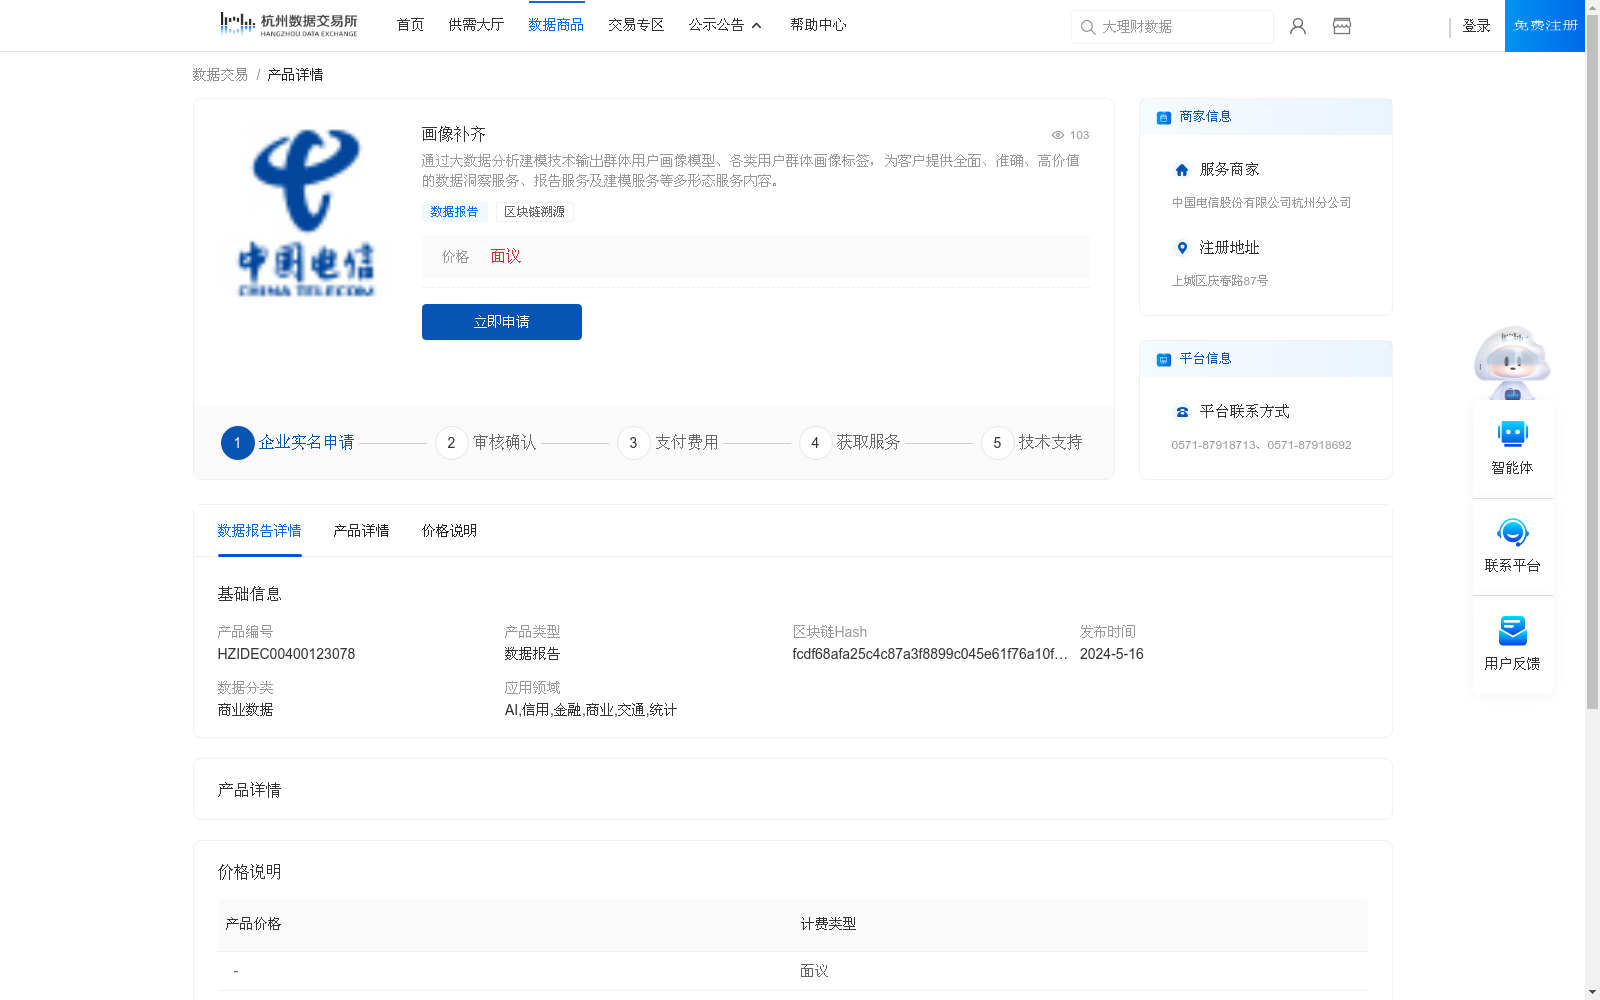Expand the 公示公告 dropdown menu

(725, 25)
